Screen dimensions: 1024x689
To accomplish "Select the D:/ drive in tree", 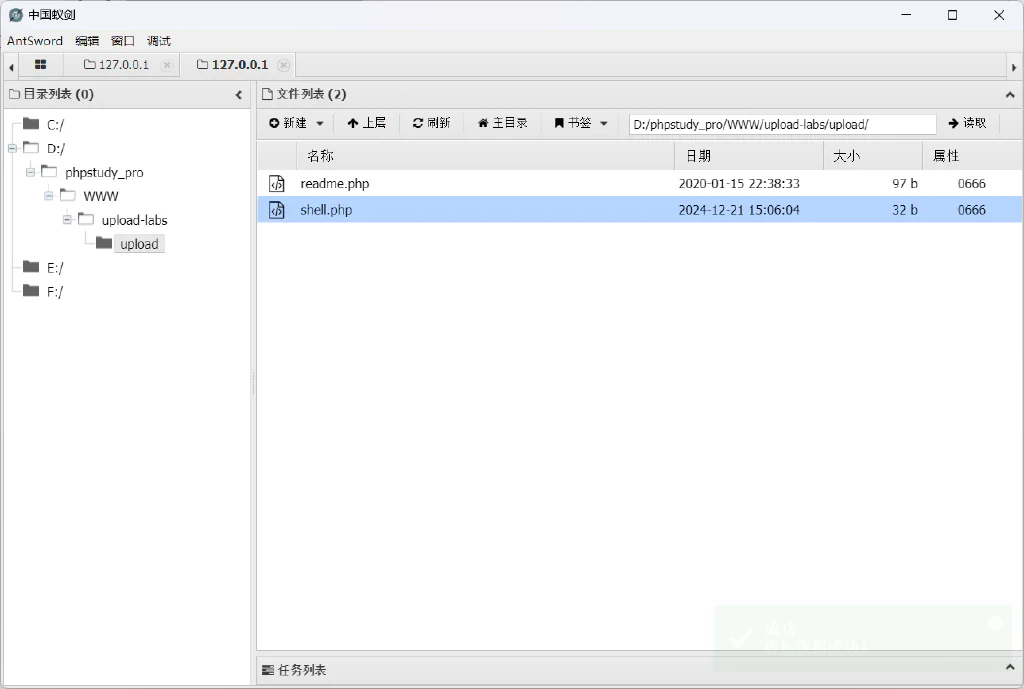I will pos(56,149).
